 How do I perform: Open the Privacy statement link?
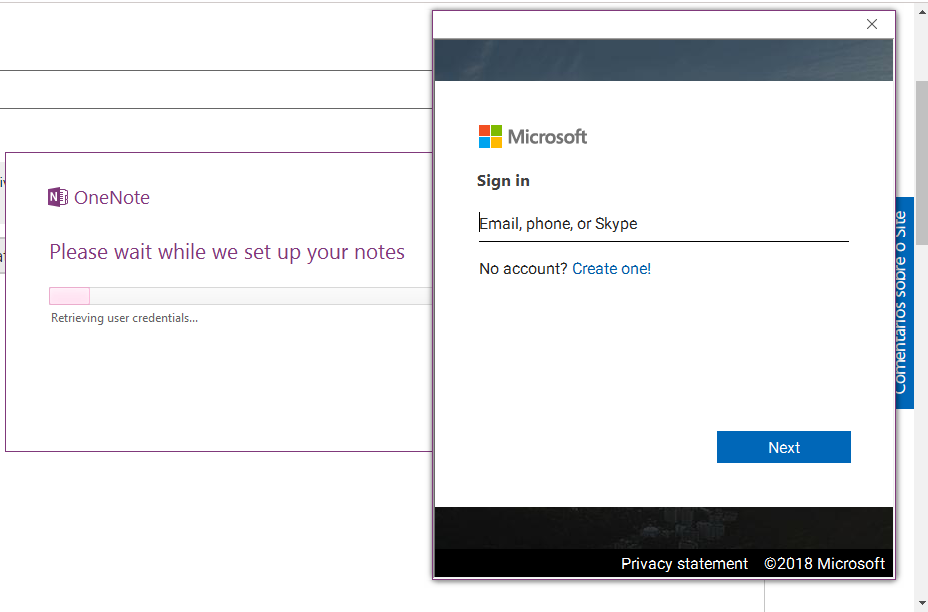[x=684, y=563]
